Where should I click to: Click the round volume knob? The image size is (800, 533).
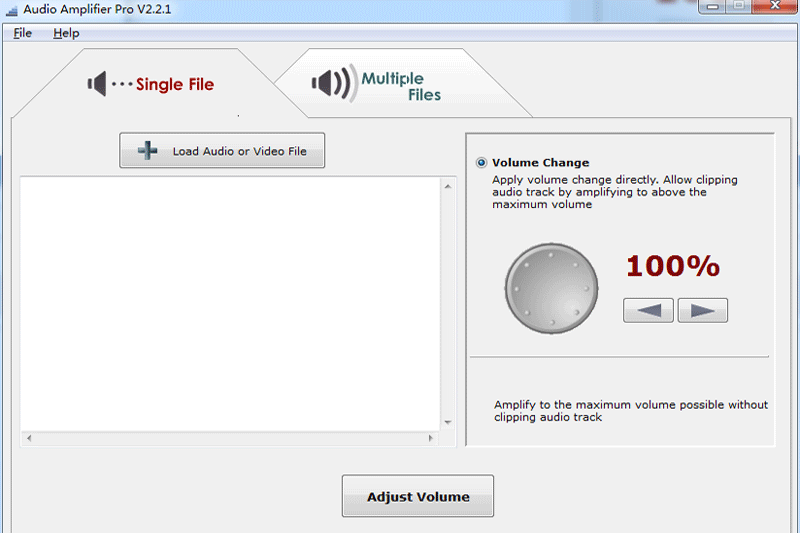pos(551,288)
